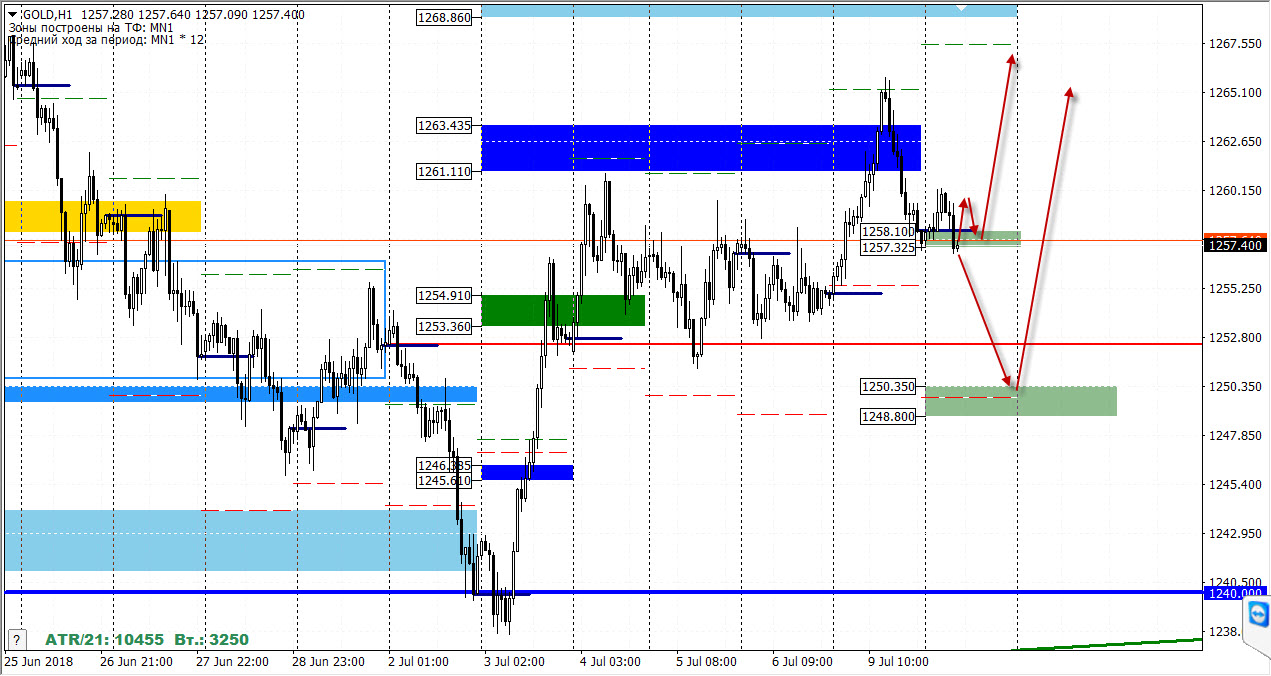Select the boxed 1250.350 label beside green zone

click(x=889, y=386)
